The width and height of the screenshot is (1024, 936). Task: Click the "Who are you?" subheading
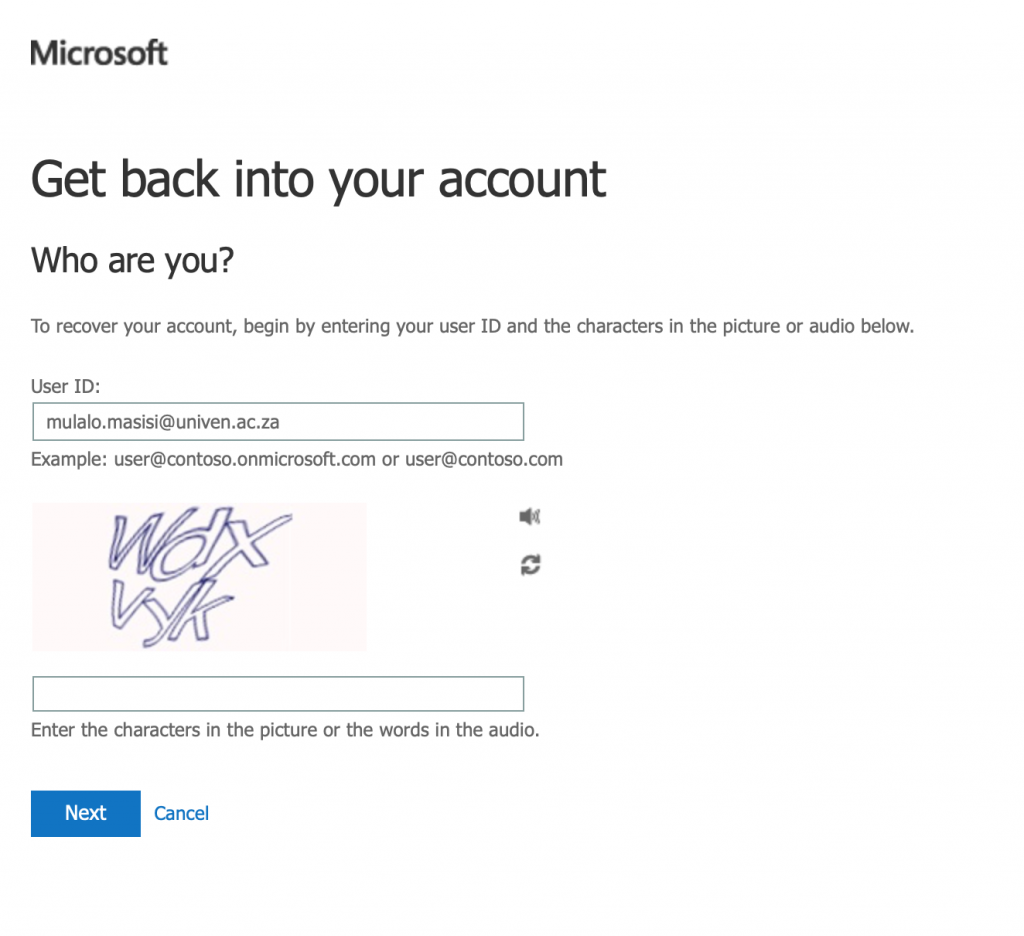coord(132,260)
